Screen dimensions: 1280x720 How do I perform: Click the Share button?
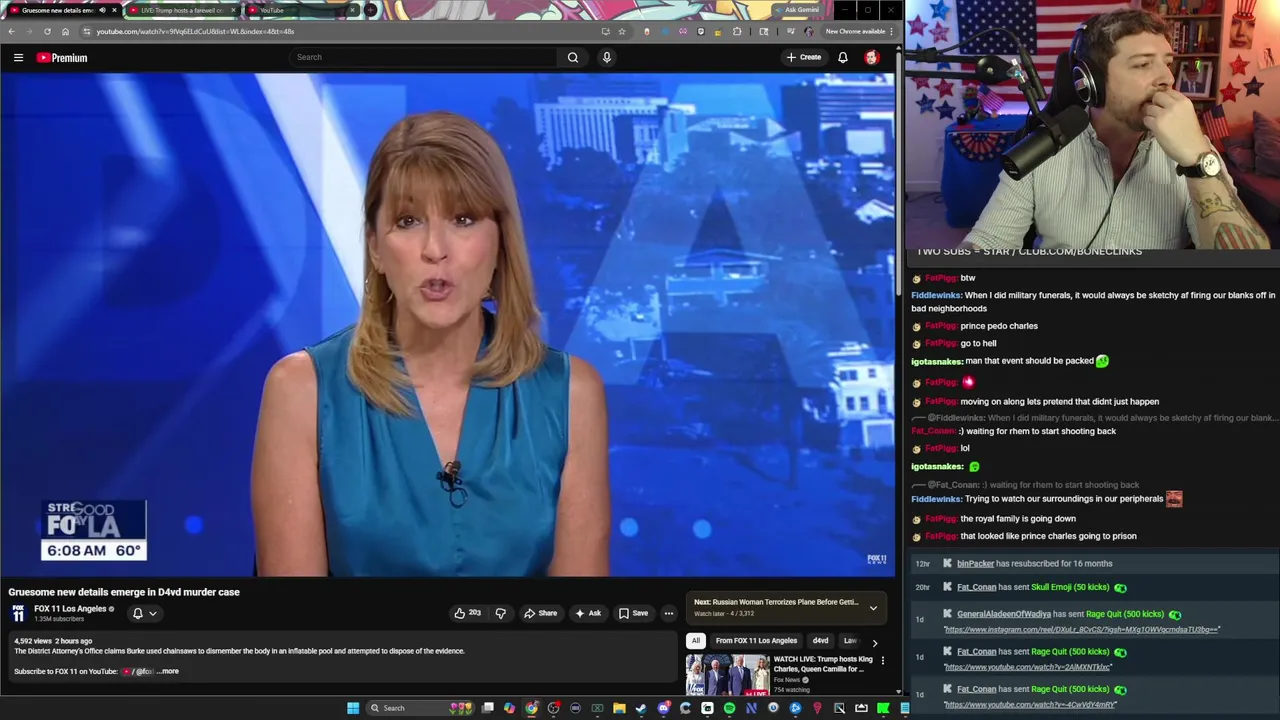[x=541, y=613]
